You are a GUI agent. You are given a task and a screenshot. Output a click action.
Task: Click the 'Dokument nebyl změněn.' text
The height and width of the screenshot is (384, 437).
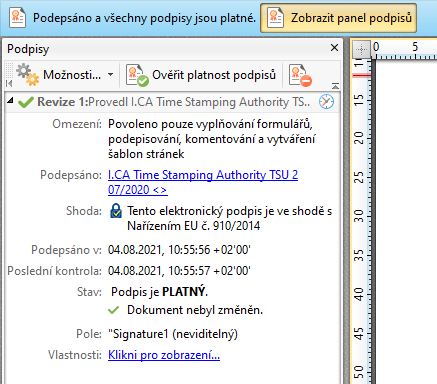[195, 310]
